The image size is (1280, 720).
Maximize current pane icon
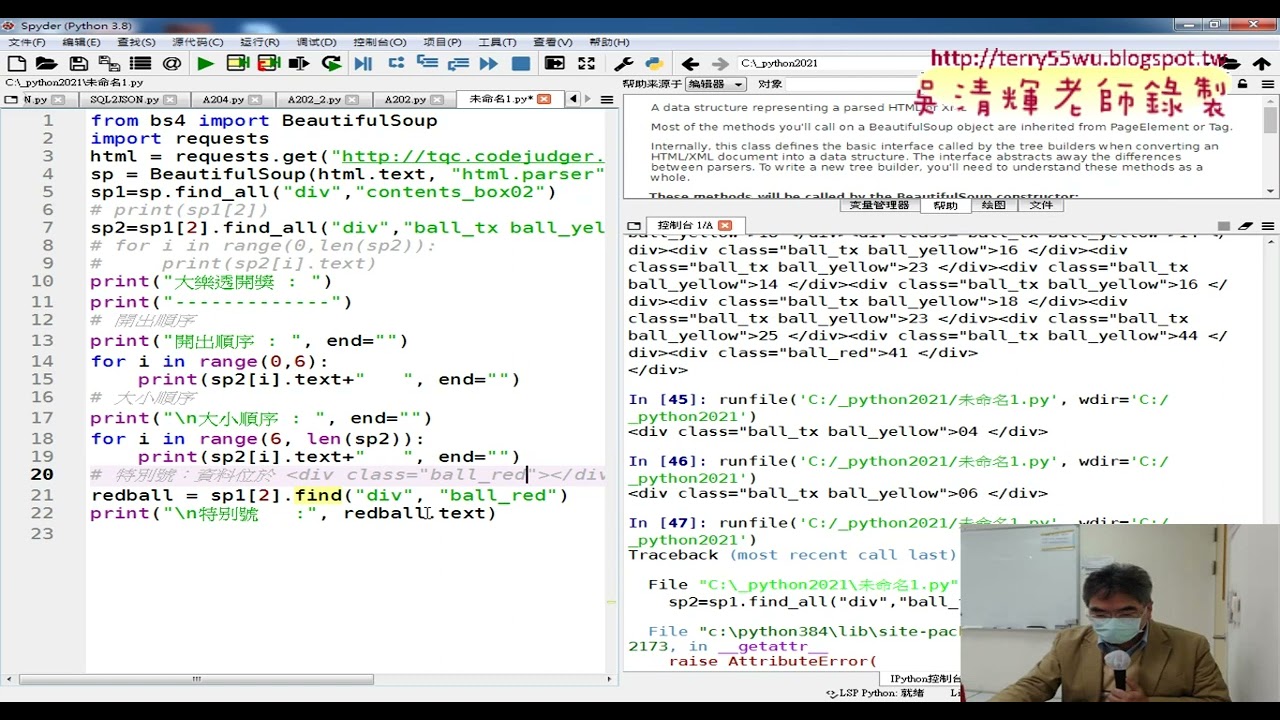pos(586,63)
